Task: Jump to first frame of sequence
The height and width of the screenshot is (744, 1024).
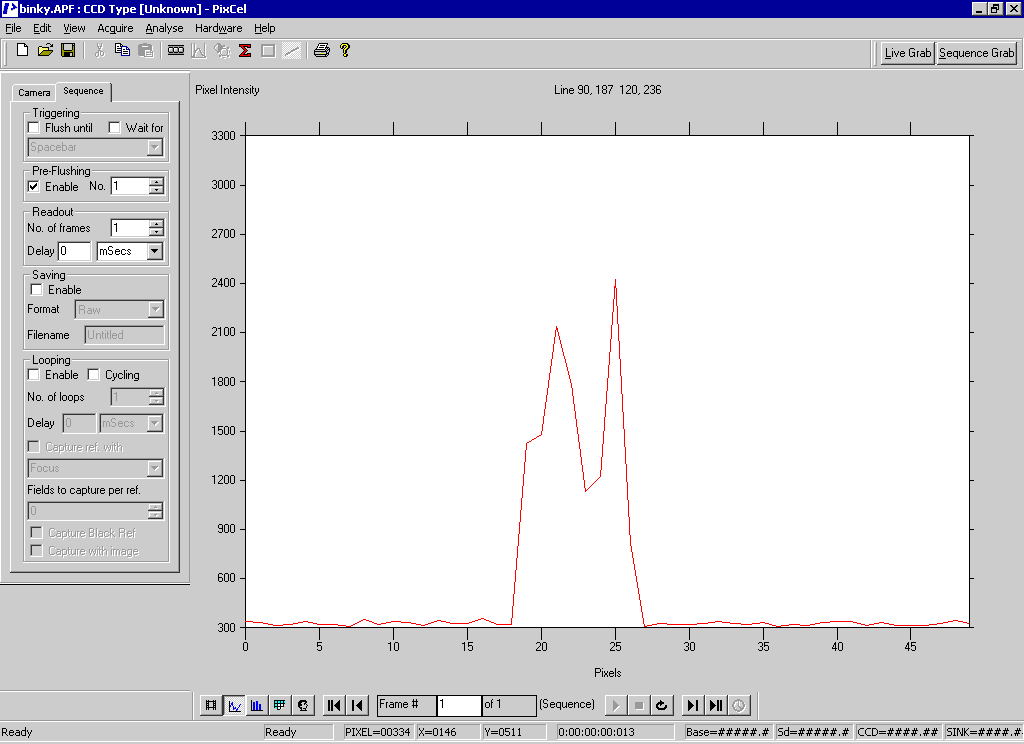Action: pyautogui.click(x=334, y=705)
